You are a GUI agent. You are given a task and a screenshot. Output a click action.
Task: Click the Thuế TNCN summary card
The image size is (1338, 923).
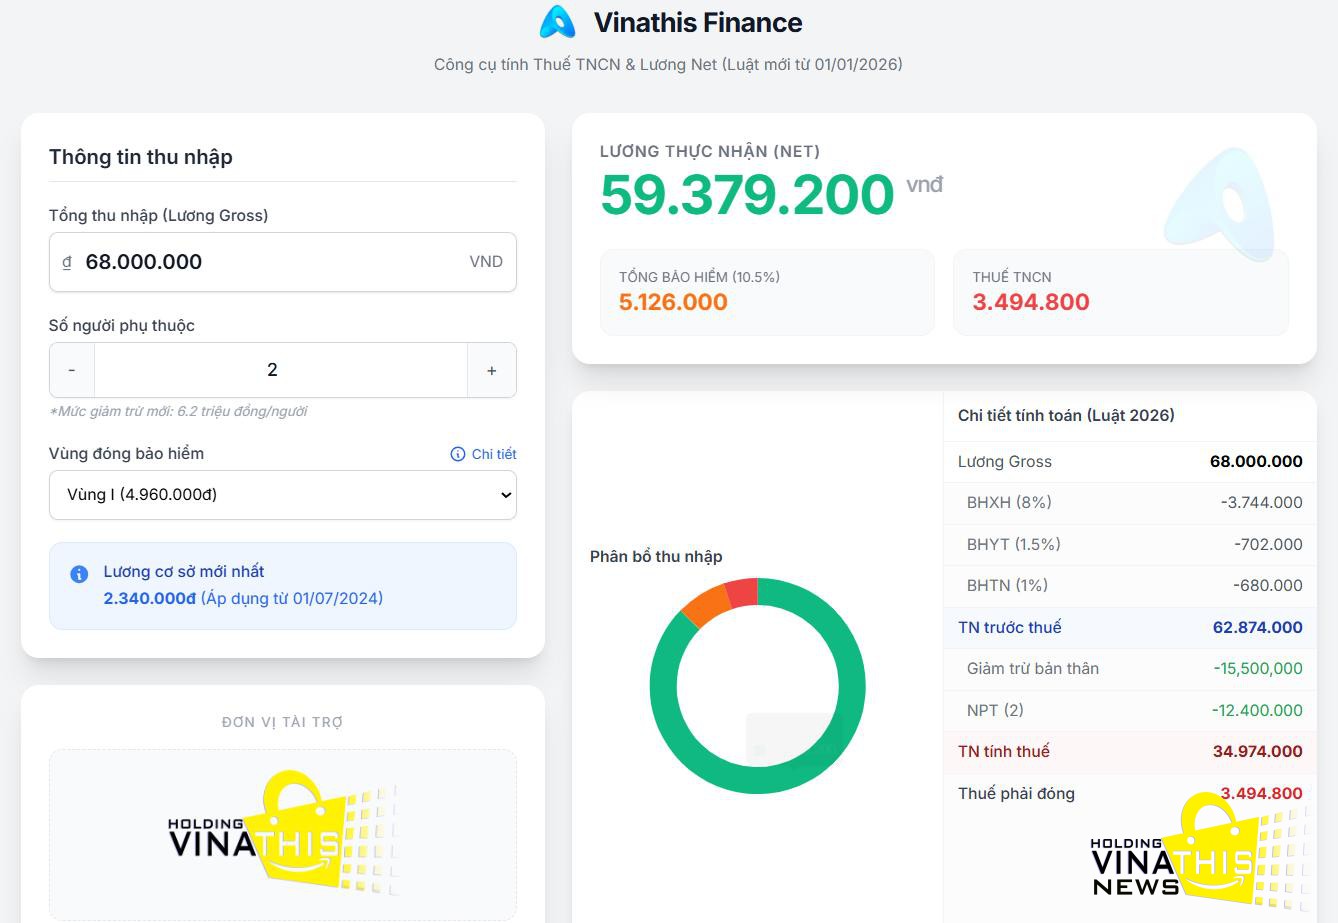(x=1120, y=291)
